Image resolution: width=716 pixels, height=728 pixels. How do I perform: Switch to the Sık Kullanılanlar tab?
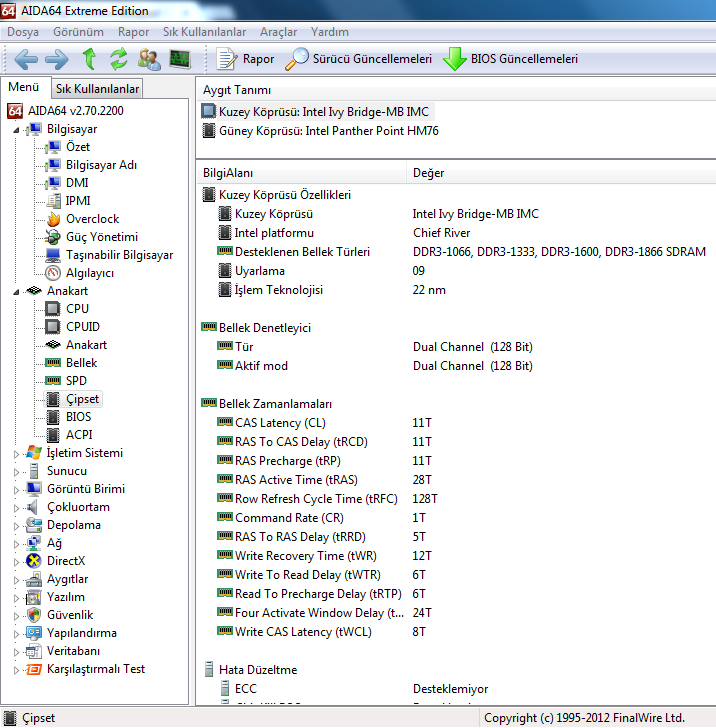coord(97,89)
